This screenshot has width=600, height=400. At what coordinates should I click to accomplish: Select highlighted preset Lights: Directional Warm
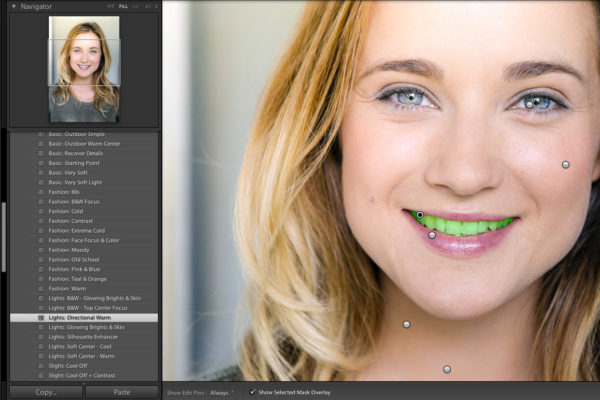click(84, 318)
